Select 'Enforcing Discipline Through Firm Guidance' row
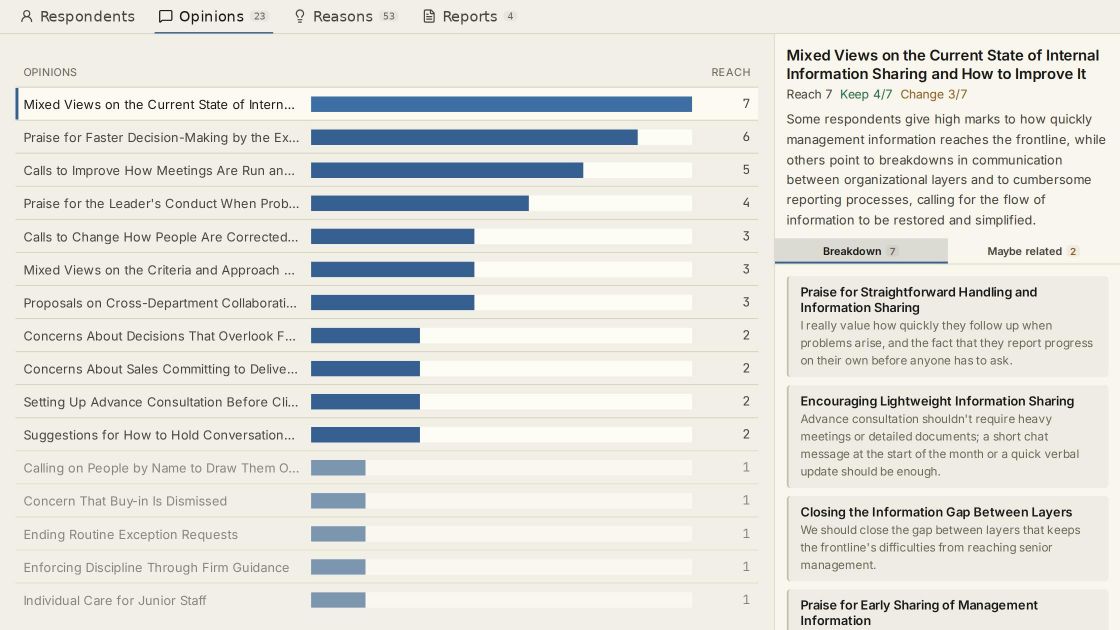Screen dimensions: 1120x630 386,567
